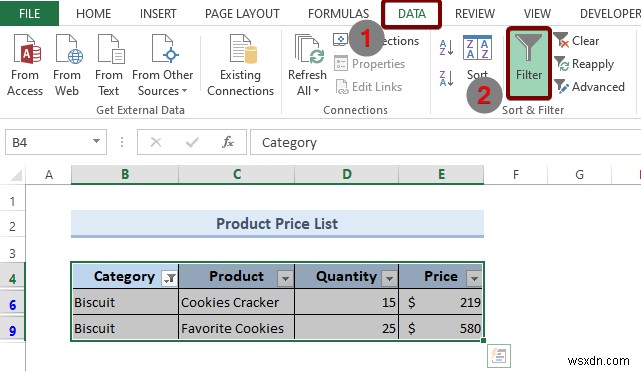Image resolution: width=641 pixels, height=371 pixels.
Task: Select row 6 header
Action: (13, 305)
